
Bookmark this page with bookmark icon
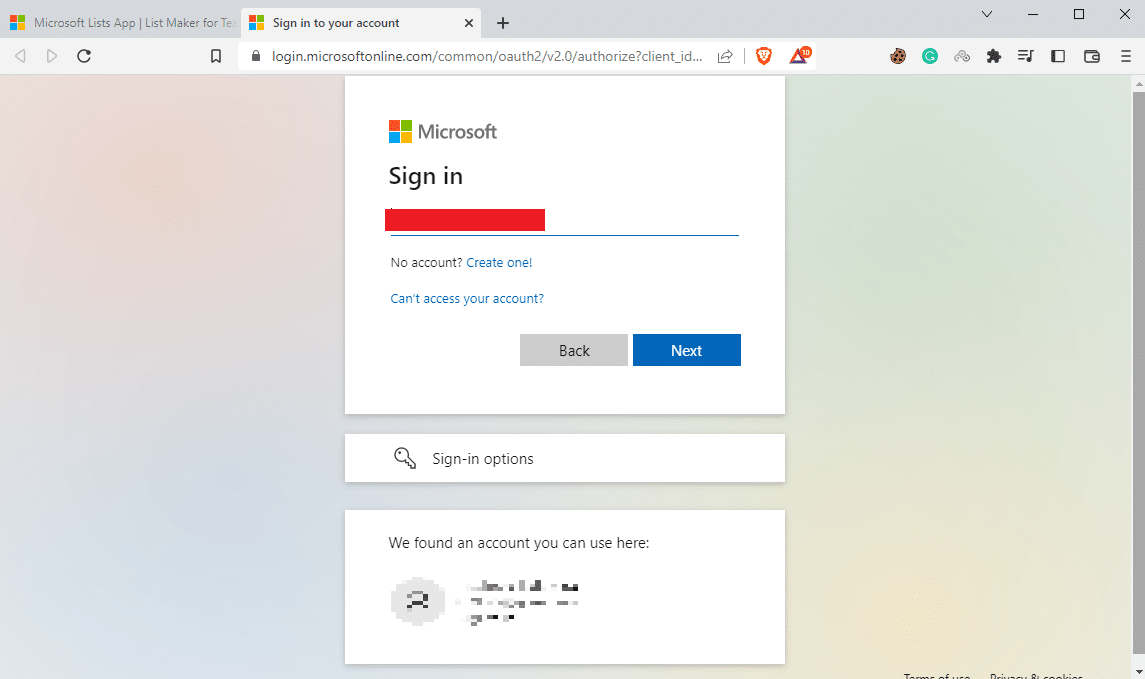[215, 56]
